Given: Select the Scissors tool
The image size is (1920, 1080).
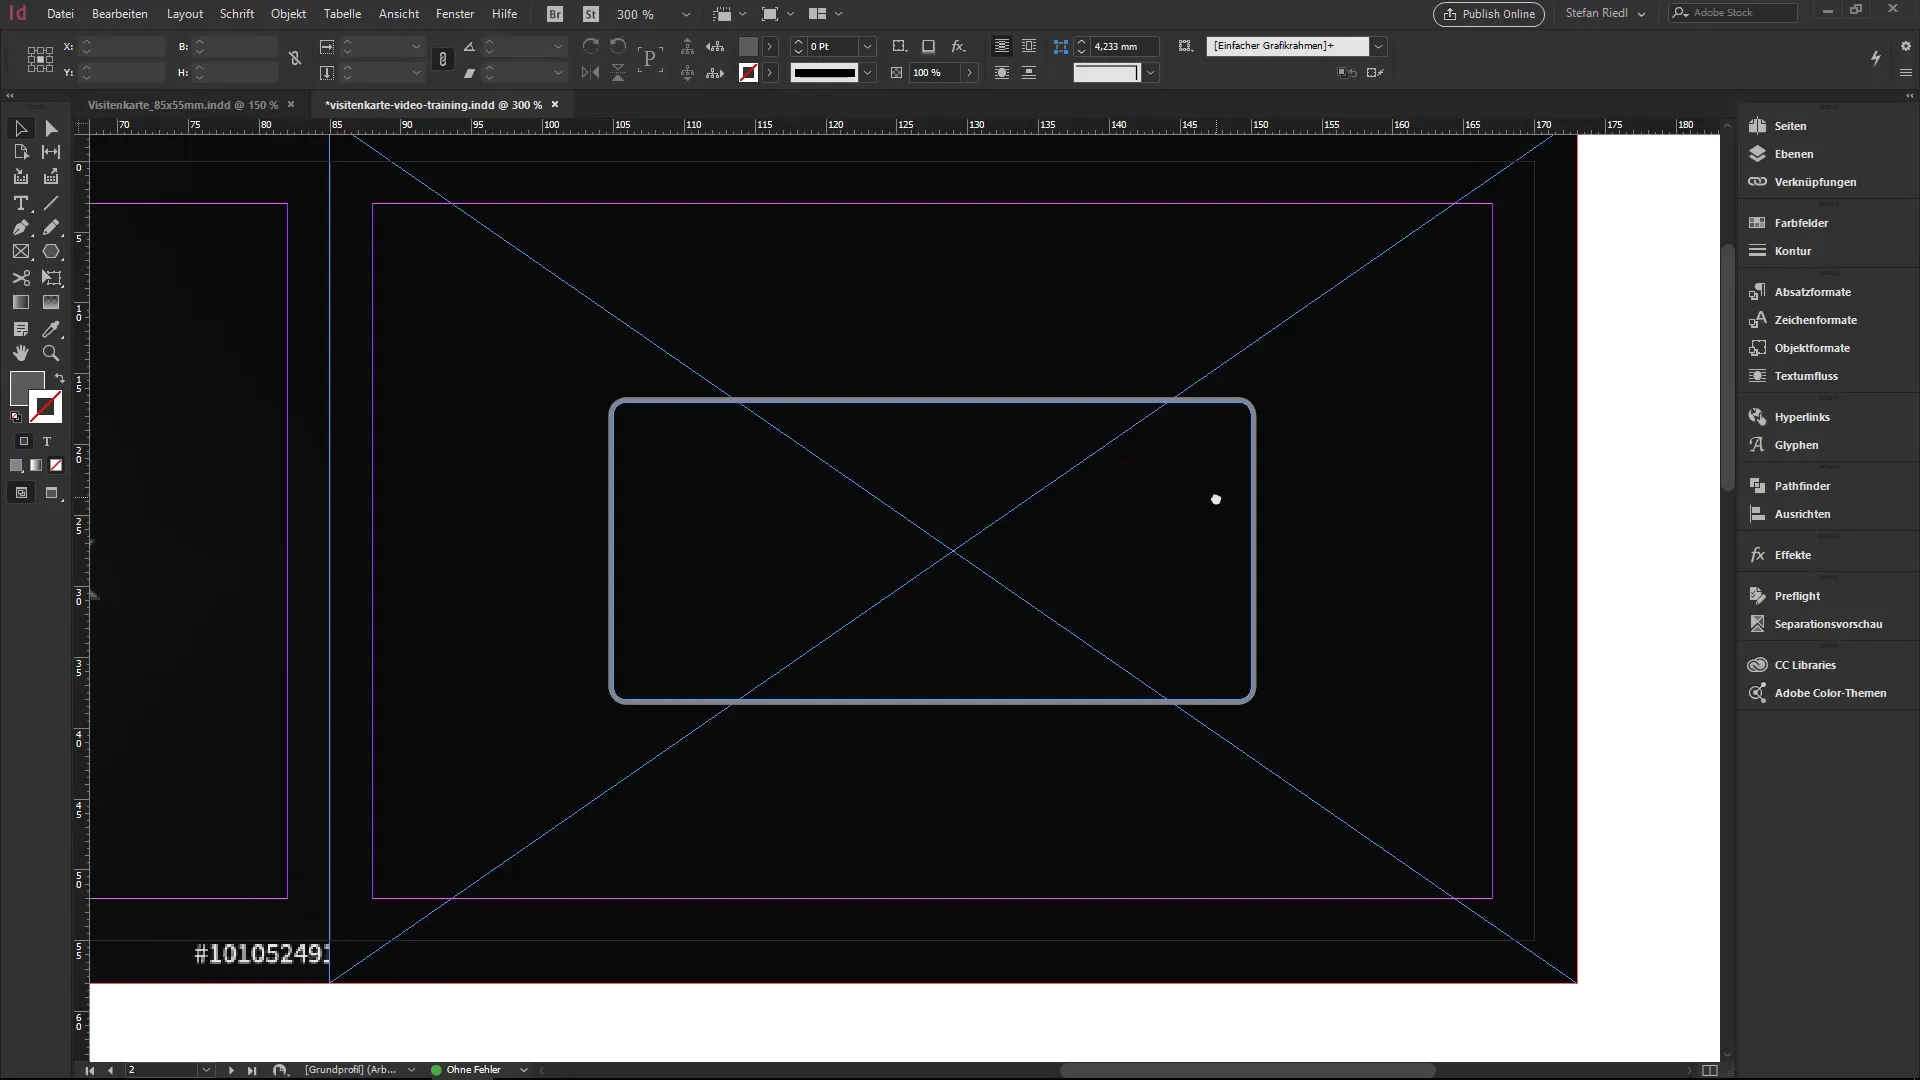Looking at the screenshot, I should 20,278.
